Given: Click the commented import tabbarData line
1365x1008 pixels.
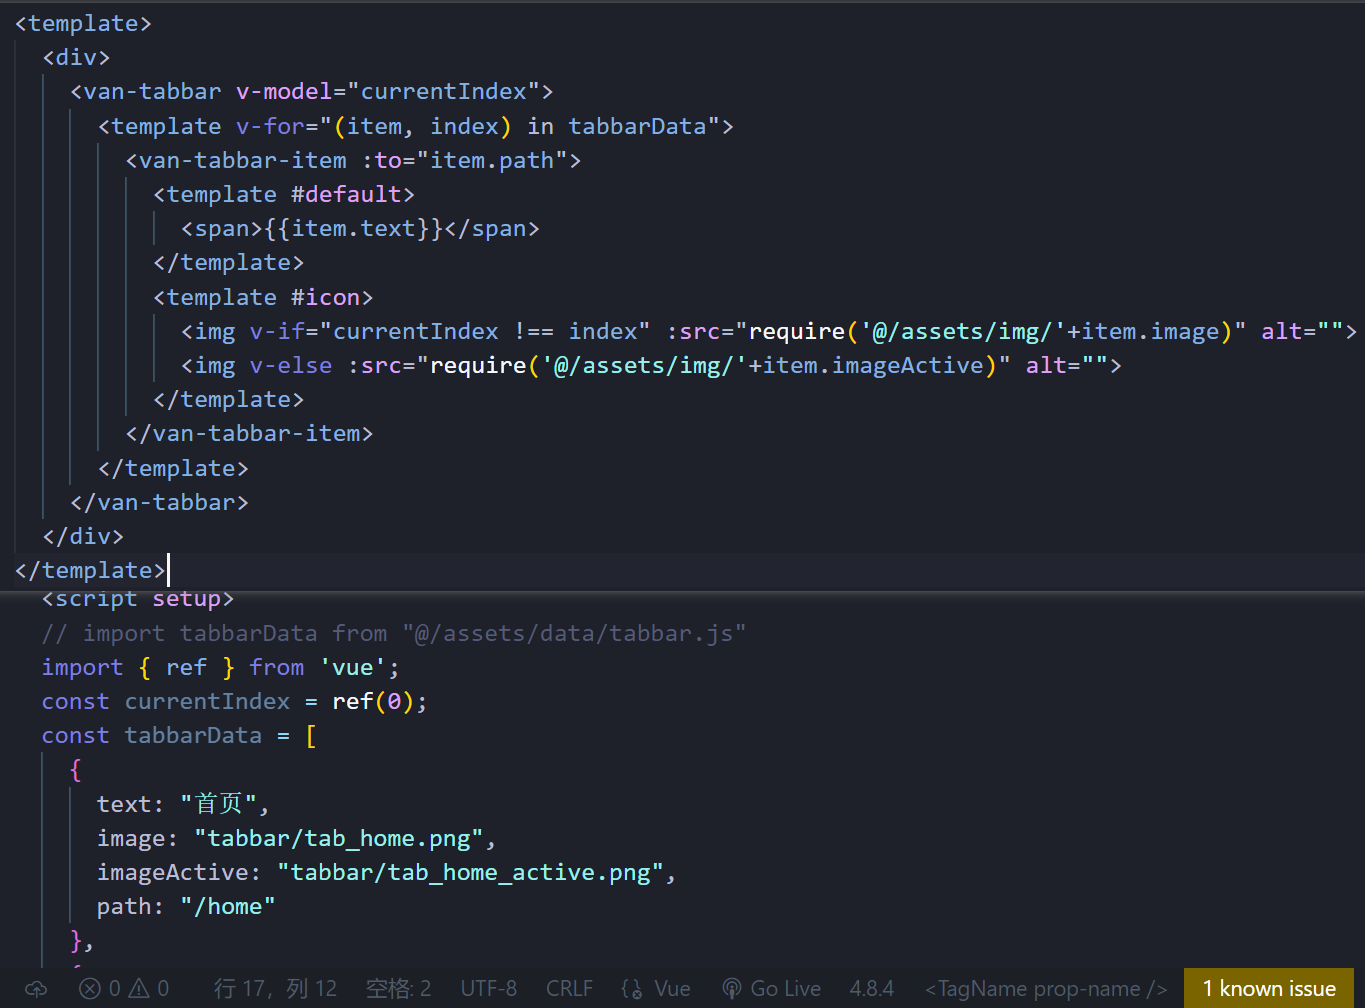Looking at the screenshot, I should click(394, 633).
